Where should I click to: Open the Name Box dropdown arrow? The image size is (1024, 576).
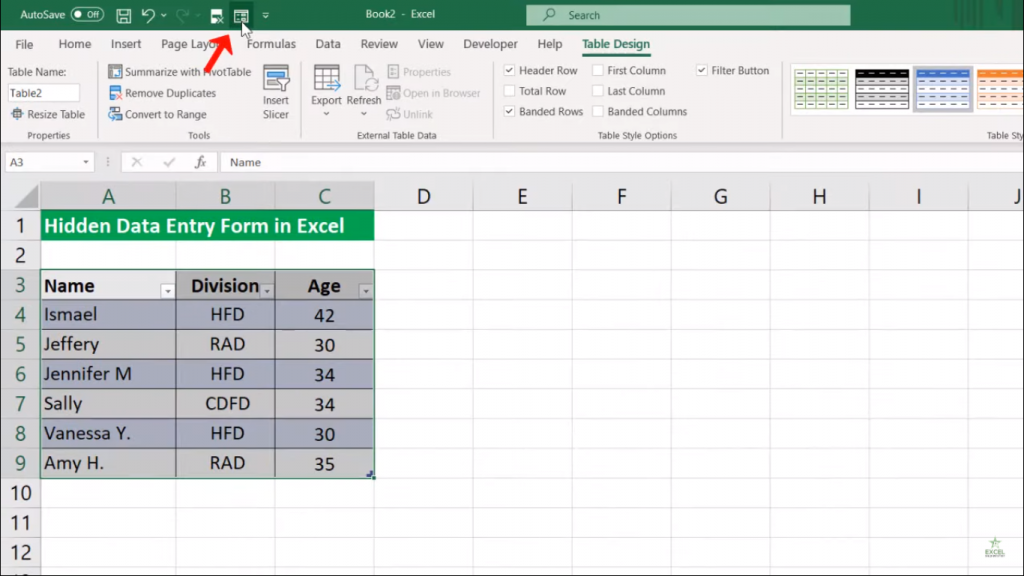click(87, 162)
